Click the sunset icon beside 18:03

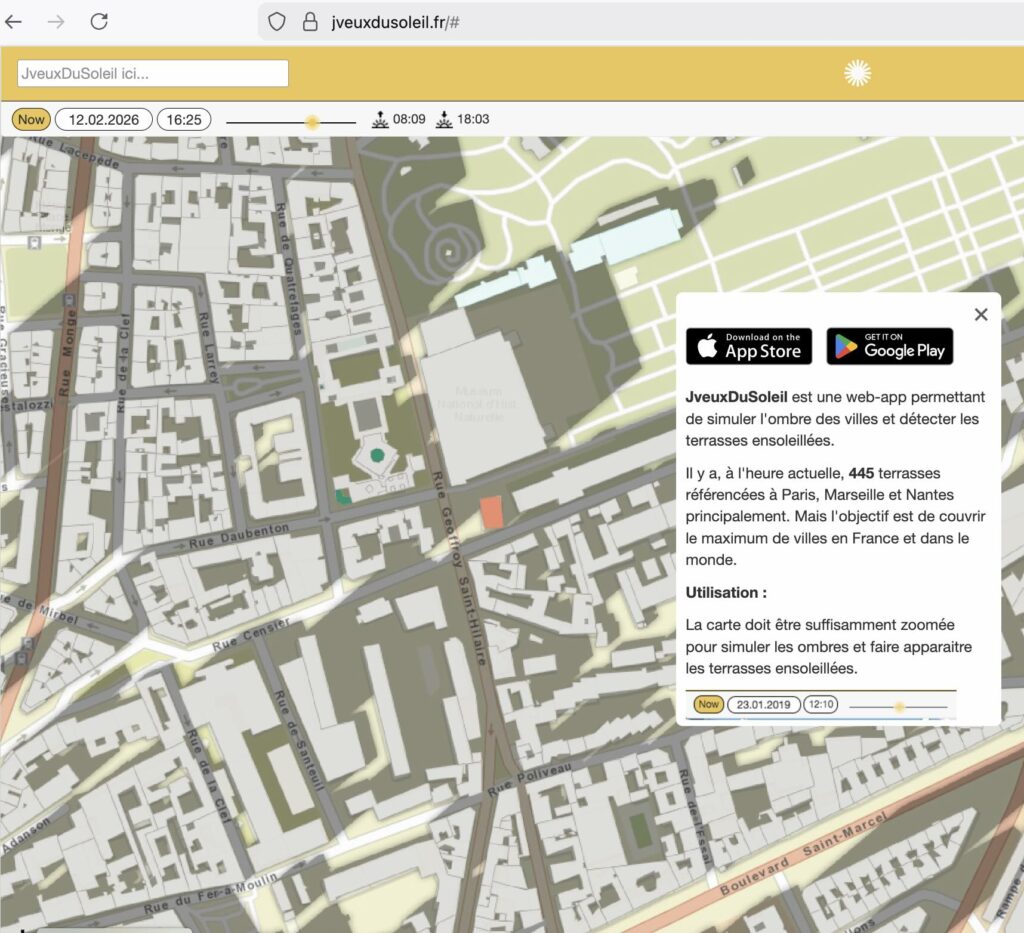point(444,120)
